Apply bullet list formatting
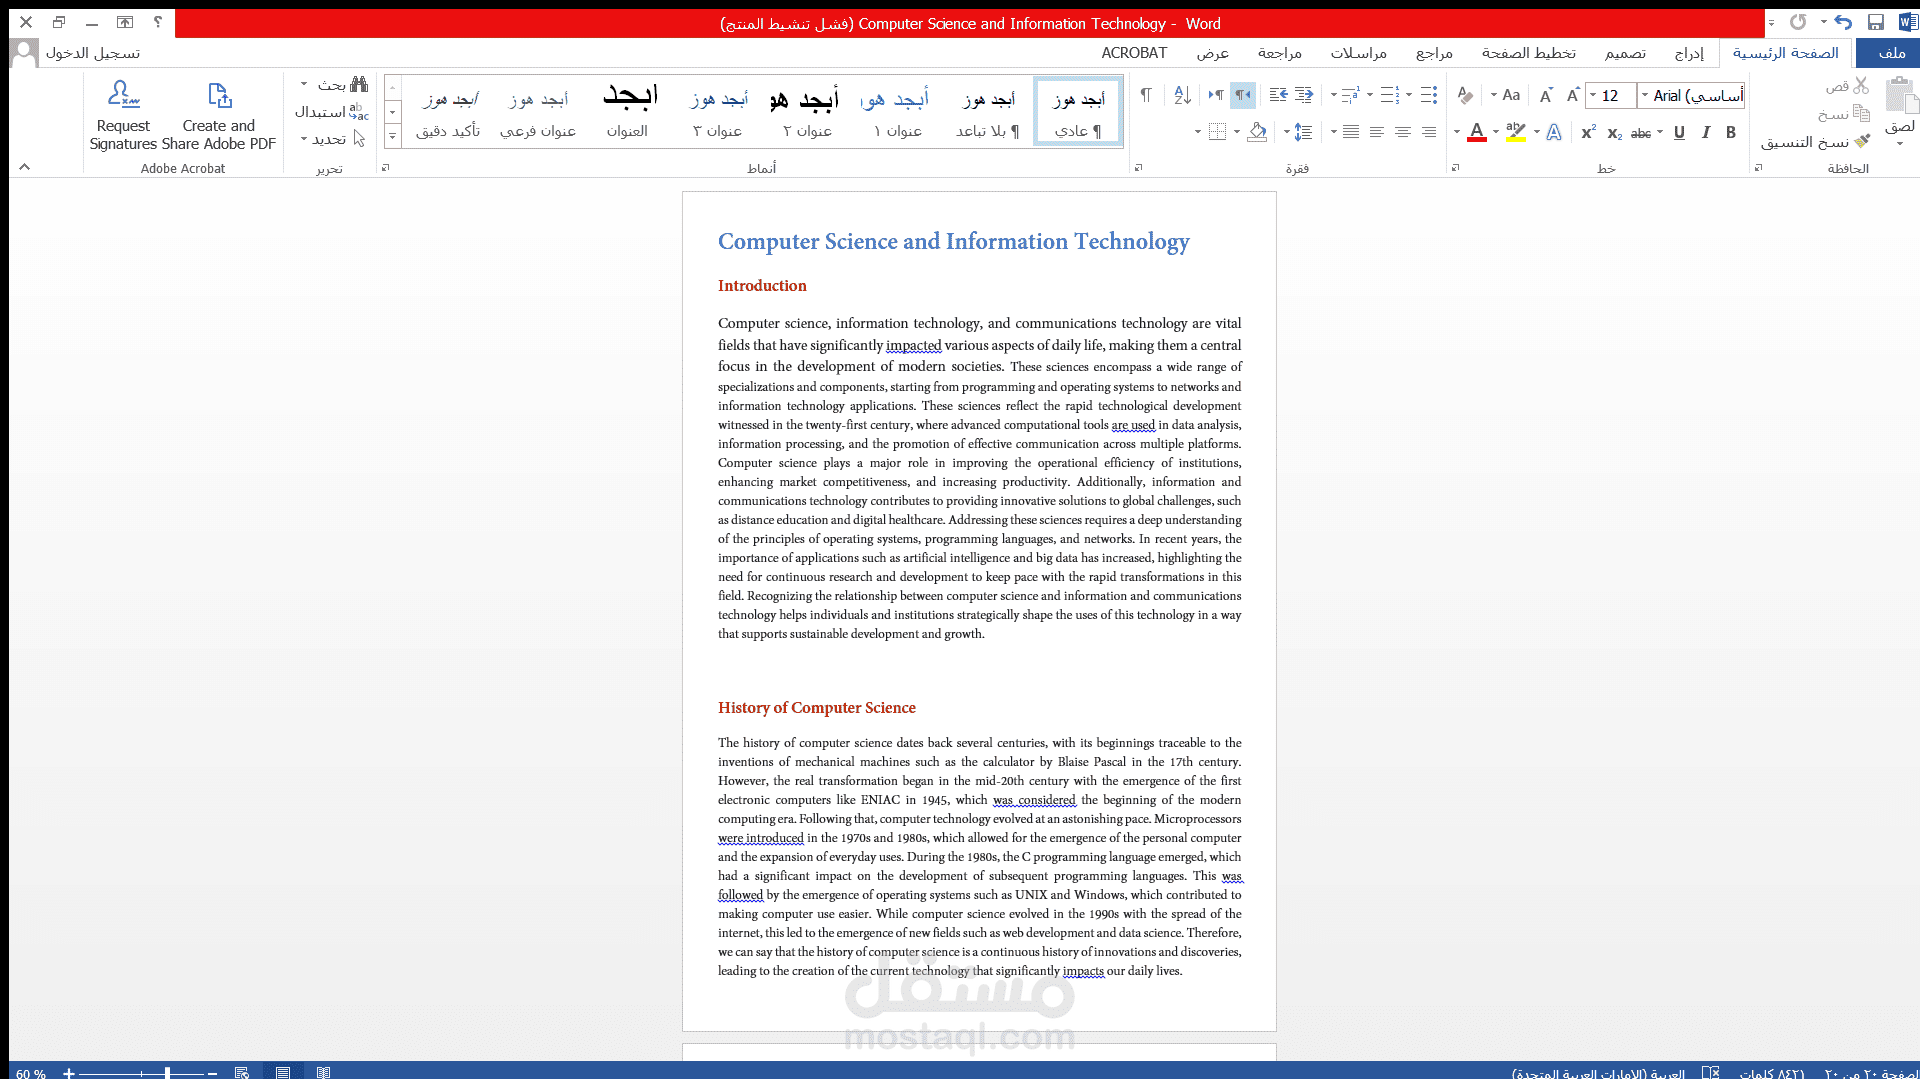Image resolution: width=1920 pixels, height=1079 pixels. click(1429, 95)
